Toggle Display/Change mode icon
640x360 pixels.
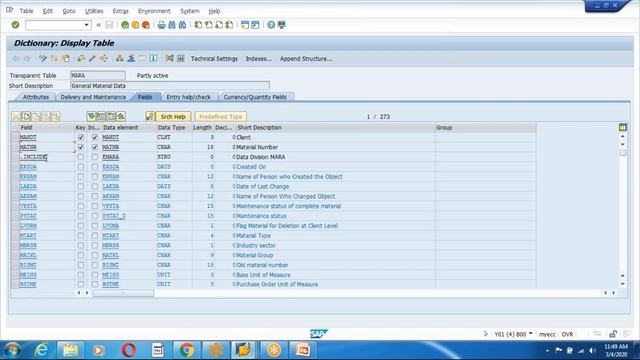tap(42, 59)
